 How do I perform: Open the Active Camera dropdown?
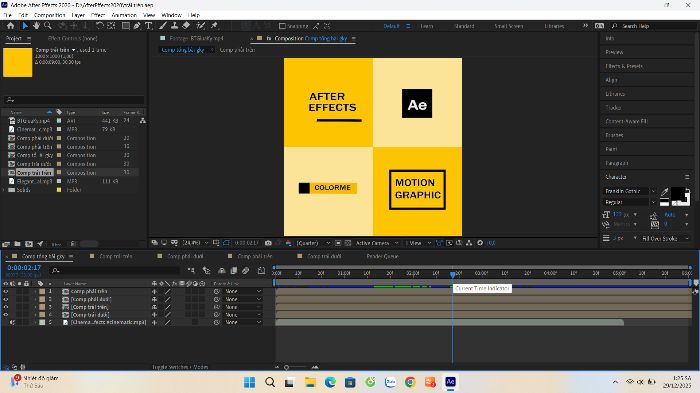pyautogui.click(x=377, y=243)
